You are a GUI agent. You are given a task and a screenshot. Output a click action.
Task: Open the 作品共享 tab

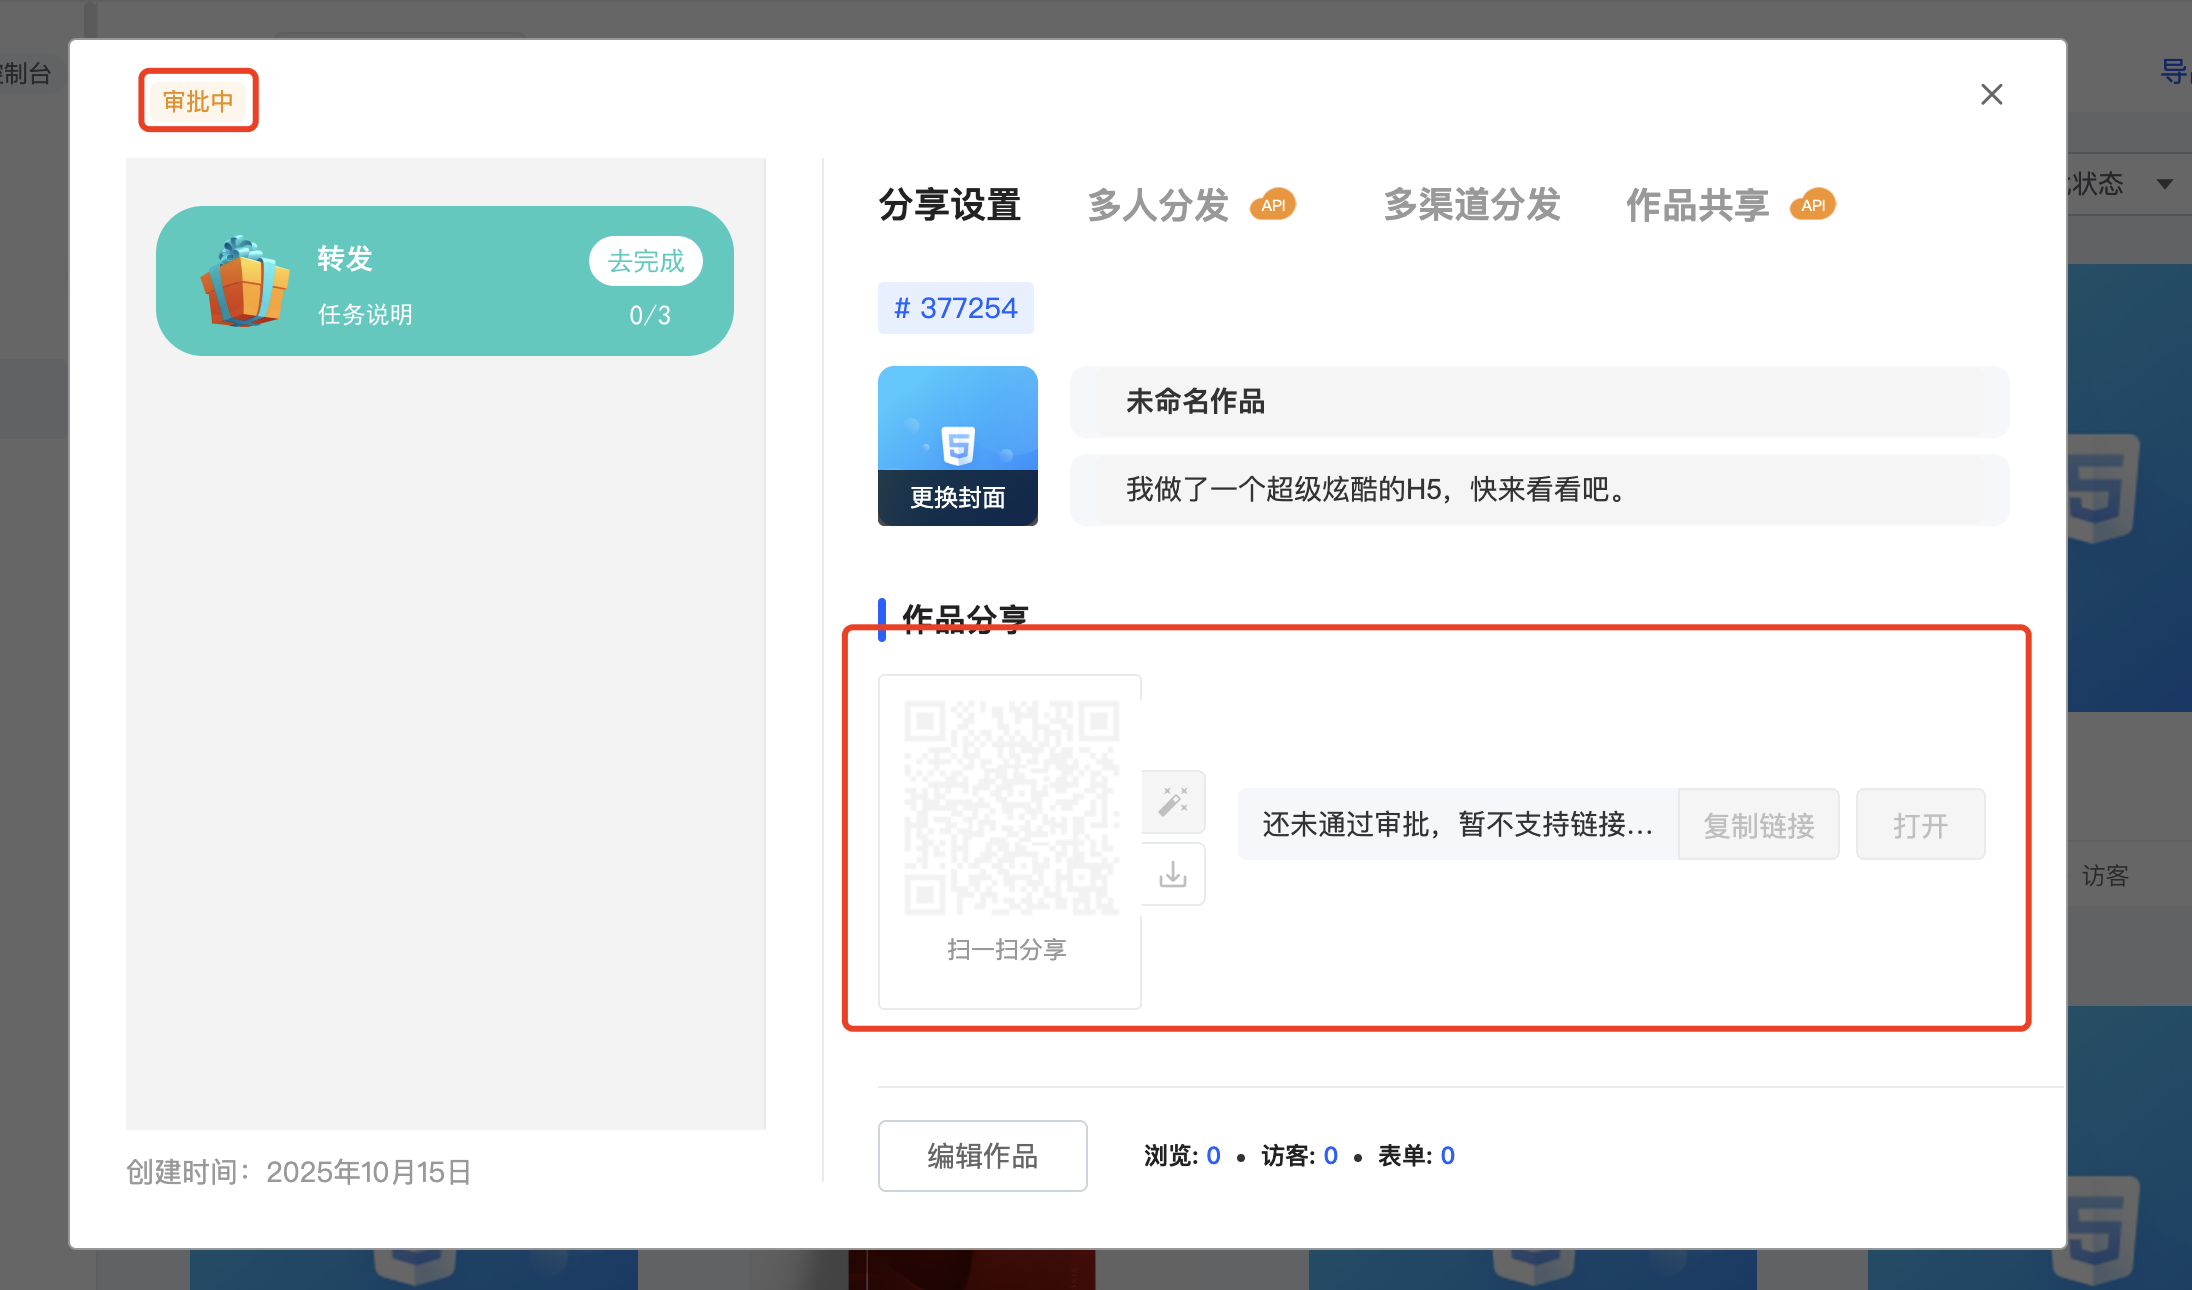coord(1697,205)
